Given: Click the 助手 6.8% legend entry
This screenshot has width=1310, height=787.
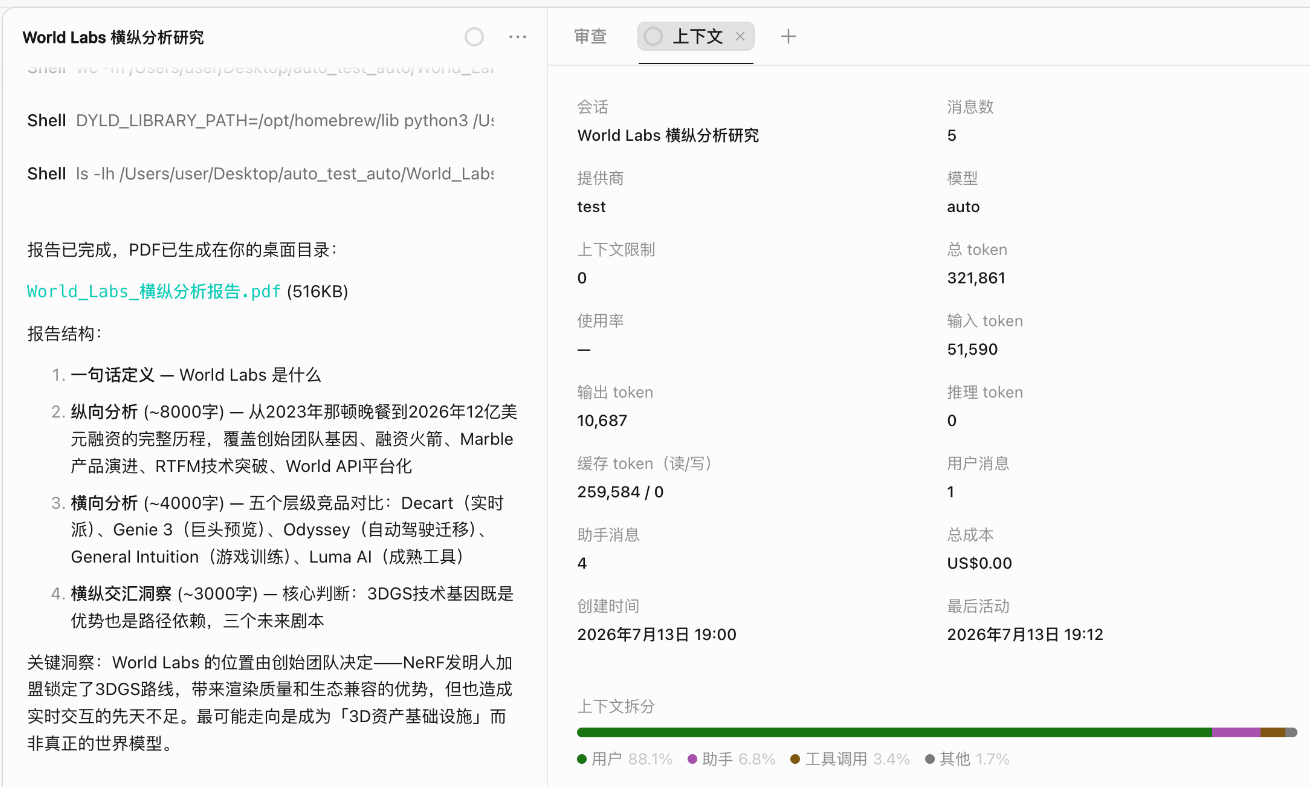Looking at the screenshot, I should click(732, 759).
